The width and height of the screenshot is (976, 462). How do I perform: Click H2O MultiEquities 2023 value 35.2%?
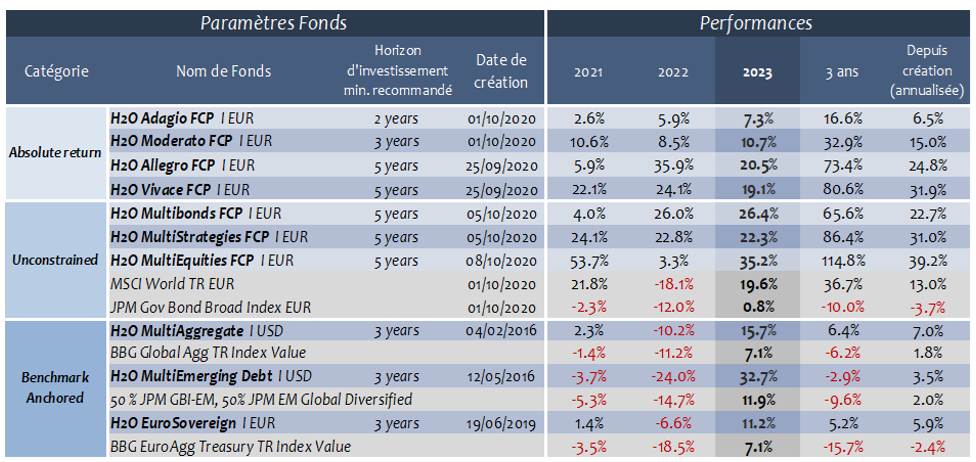757,261
